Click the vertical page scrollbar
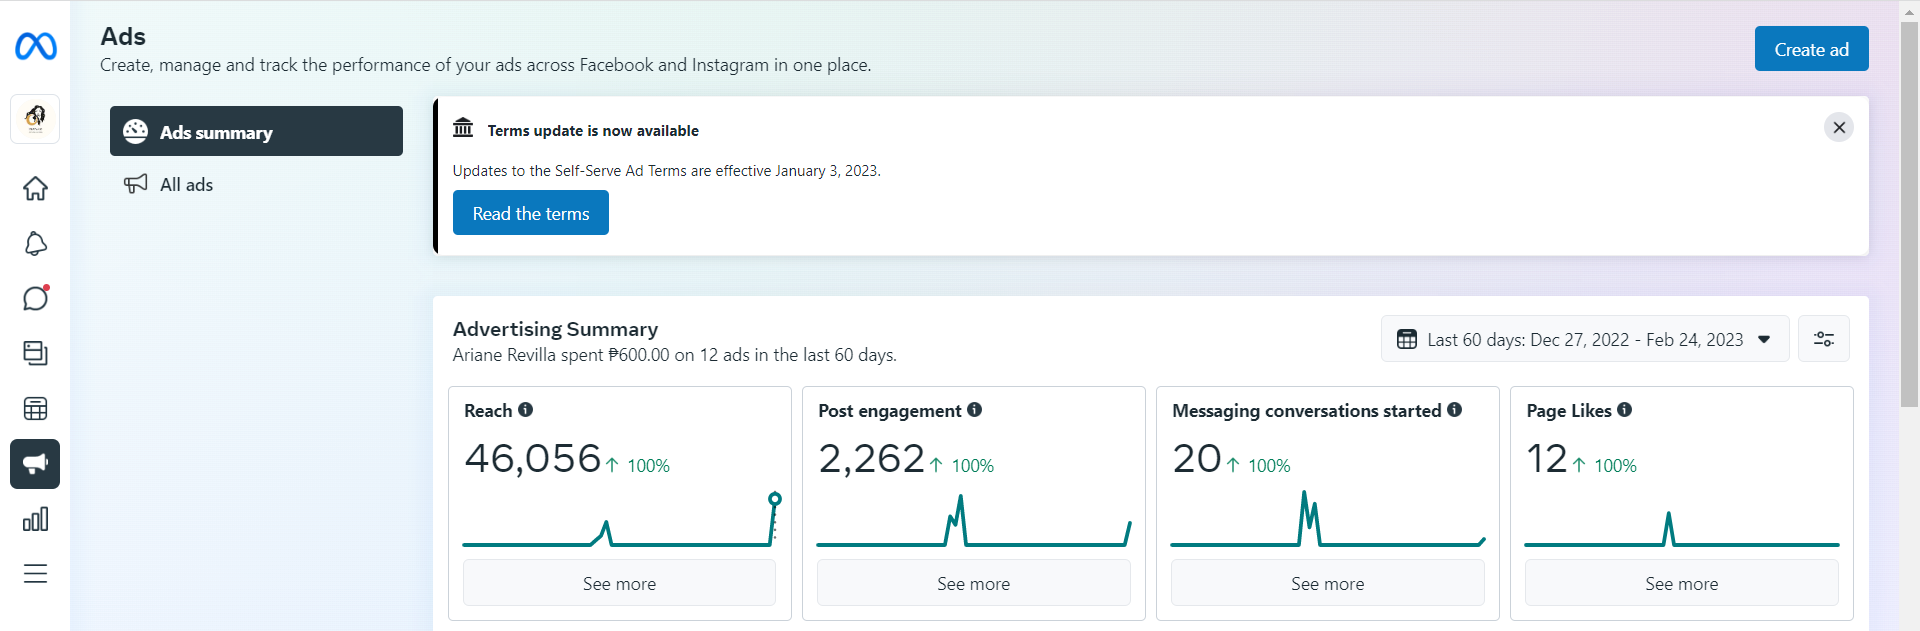The width and height of the screenshot is (1920, 631). pos(1909,215)
